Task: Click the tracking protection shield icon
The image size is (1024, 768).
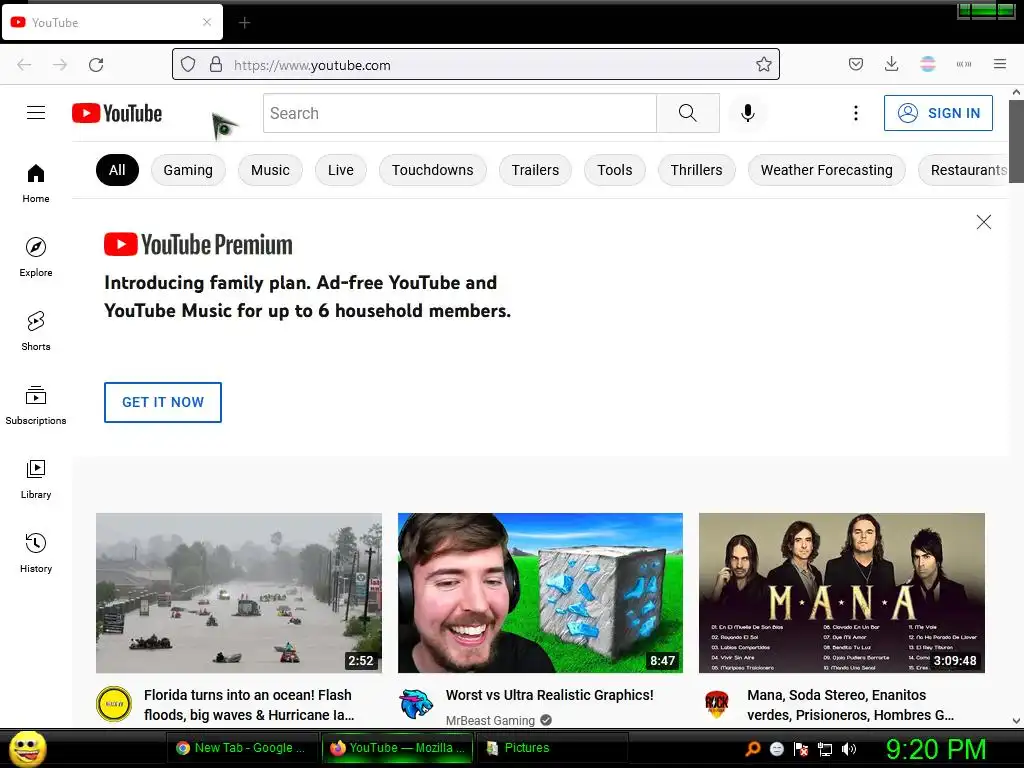Action: click(x=188, y=64)
